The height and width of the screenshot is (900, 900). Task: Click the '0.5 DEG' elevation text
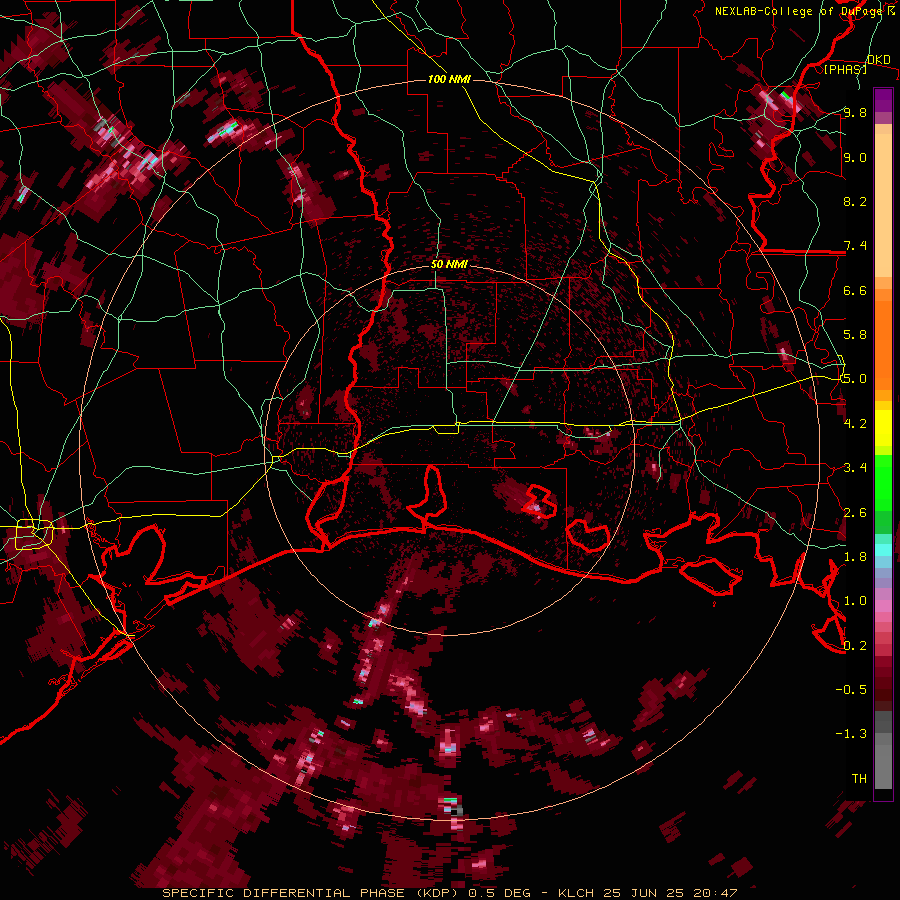pyautogui.click(x=498, y=893)
